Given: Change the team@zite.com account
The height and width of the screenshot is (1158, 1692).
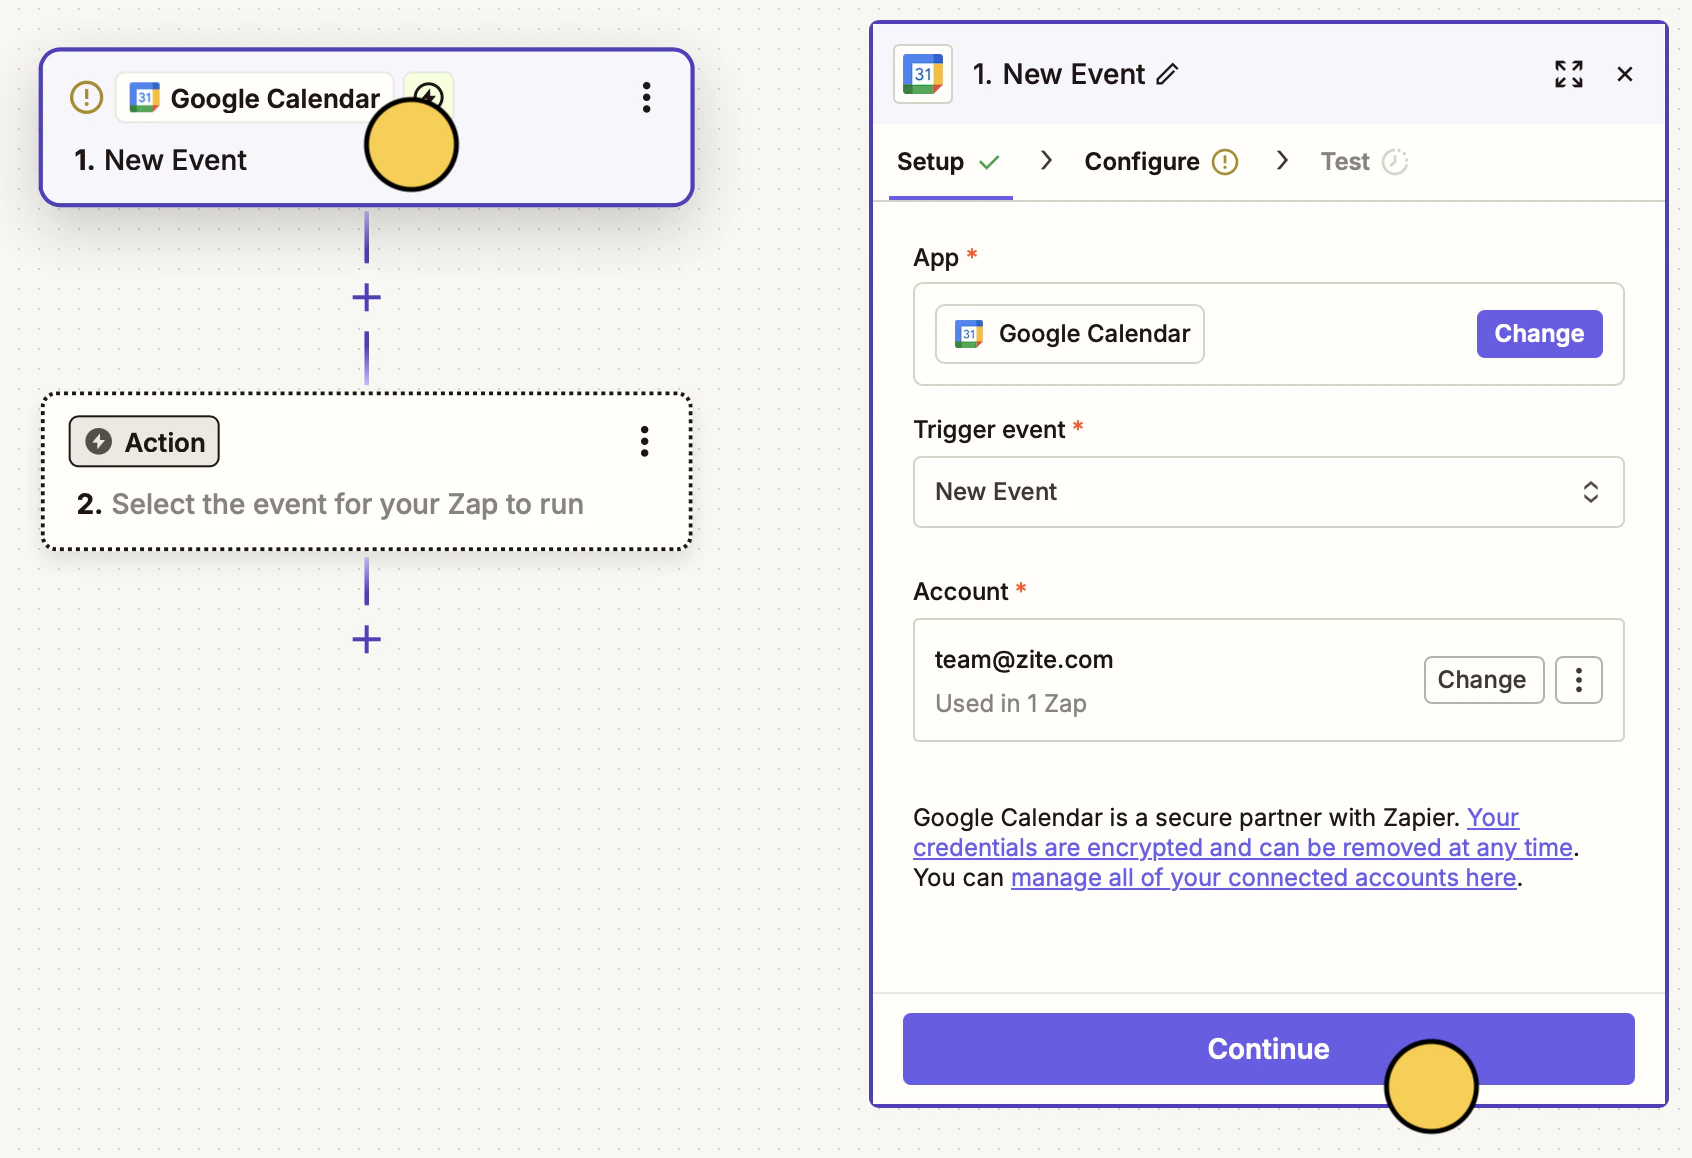Looking at the screenshot, I should pos(1483,680).
